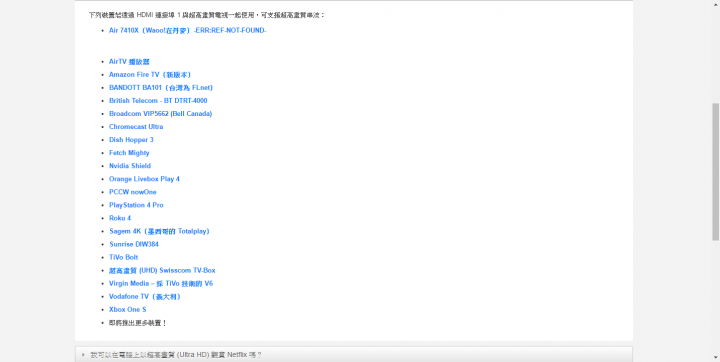Select British Telecom - BT DTRT-4000 link
Screen dimensions: 720x362
(158, 101)
